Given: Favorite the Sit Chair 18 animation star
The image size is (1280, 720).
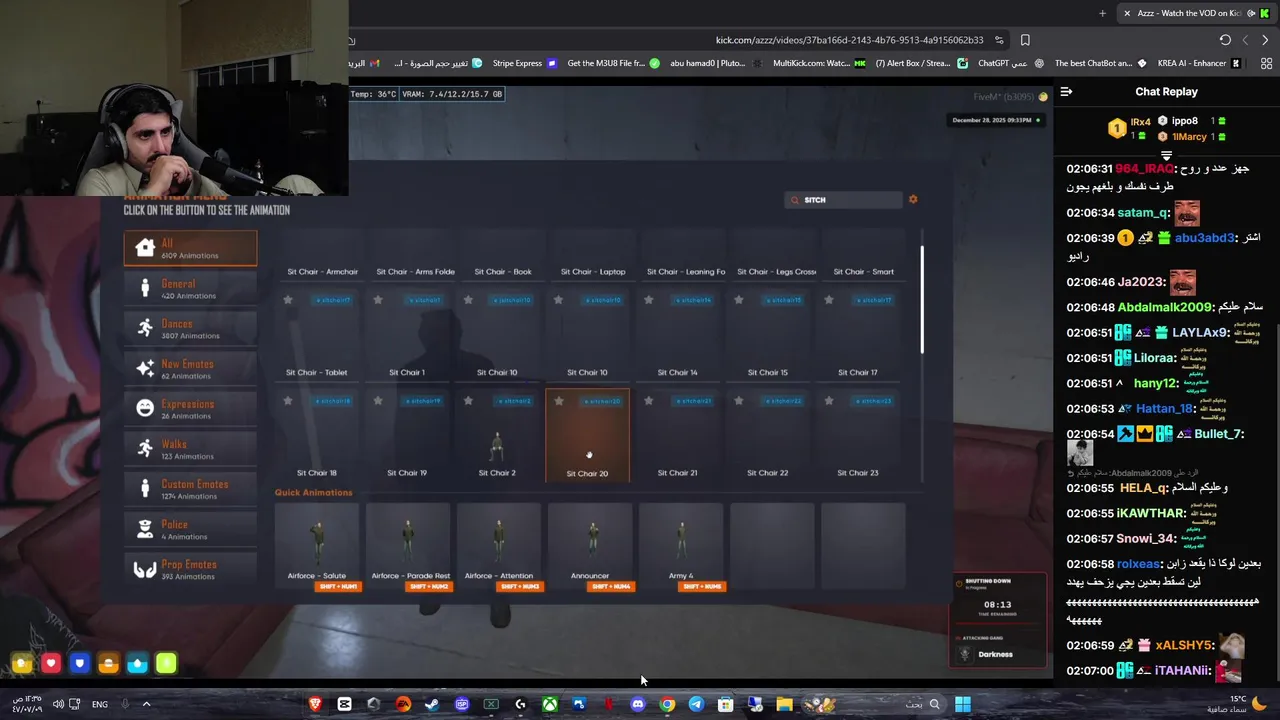Looking at the screenshot, I should (288, 401).
